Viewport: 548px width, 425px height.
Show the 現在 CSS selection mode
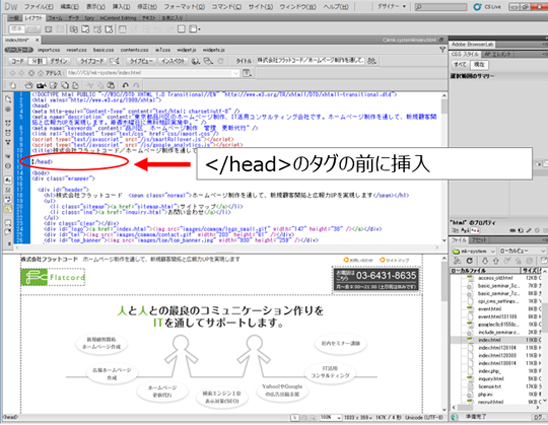[479, 65]
